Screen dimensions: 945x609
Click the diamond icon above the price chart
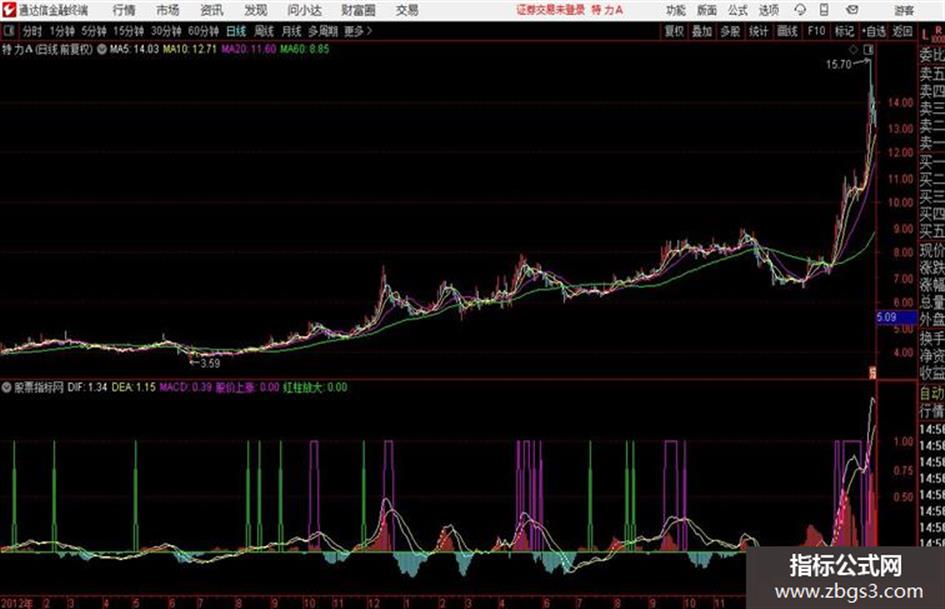(x=853, y=49)
